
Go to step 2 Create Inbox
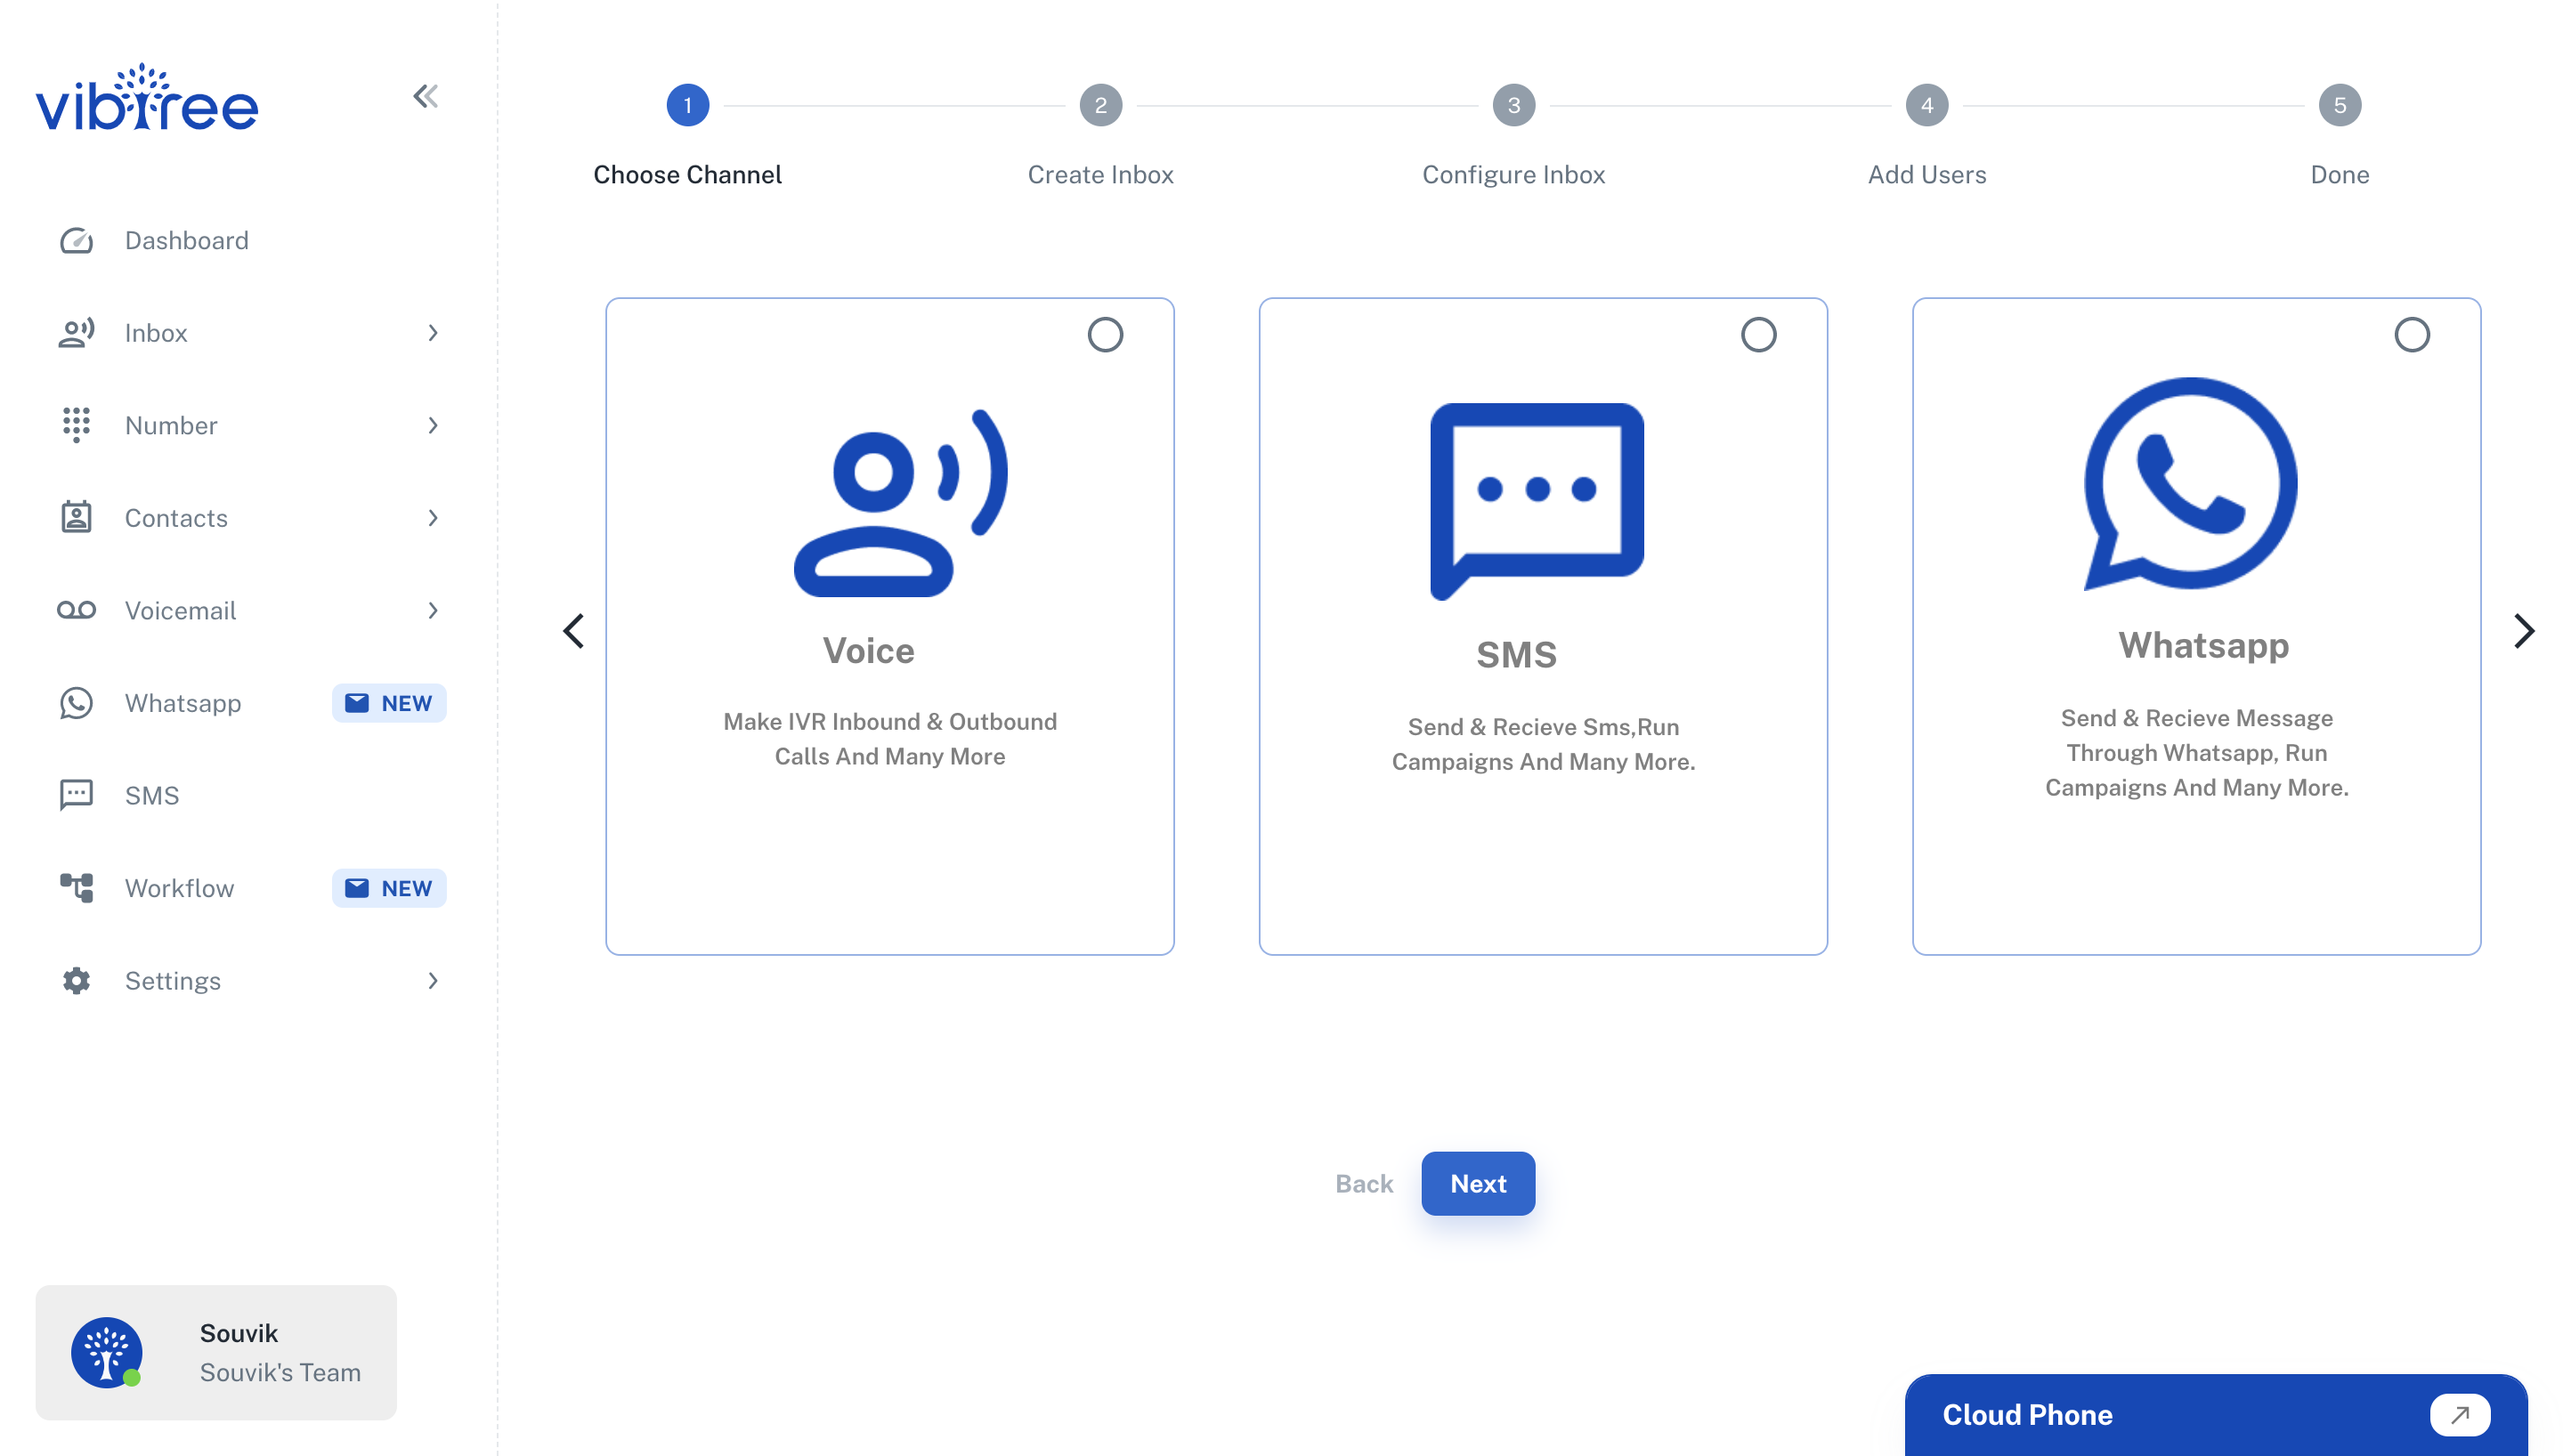pyautogui.click(x=1100, y=106)
